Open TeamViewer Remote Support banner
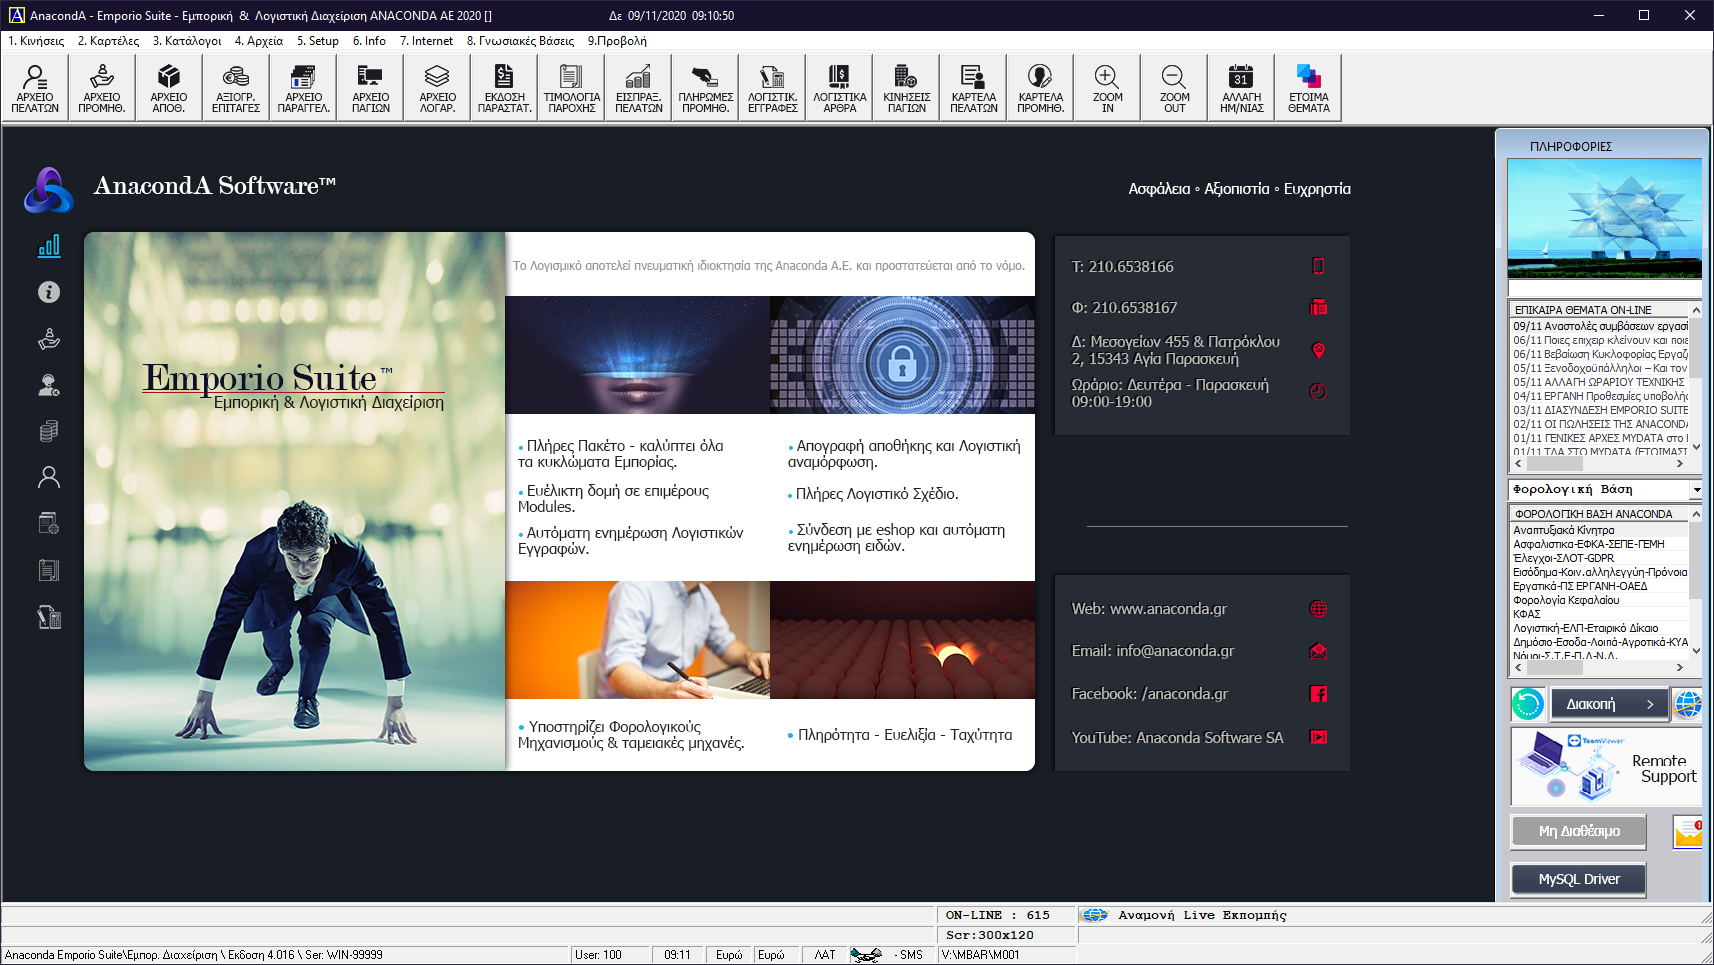The width and height of the screenshot is (1714, 965). coord(1606,767)
